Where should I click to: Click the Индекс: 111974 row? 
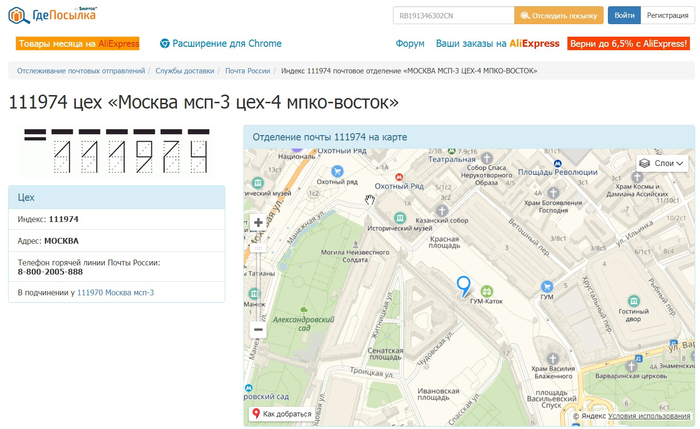tap(117, 219)
